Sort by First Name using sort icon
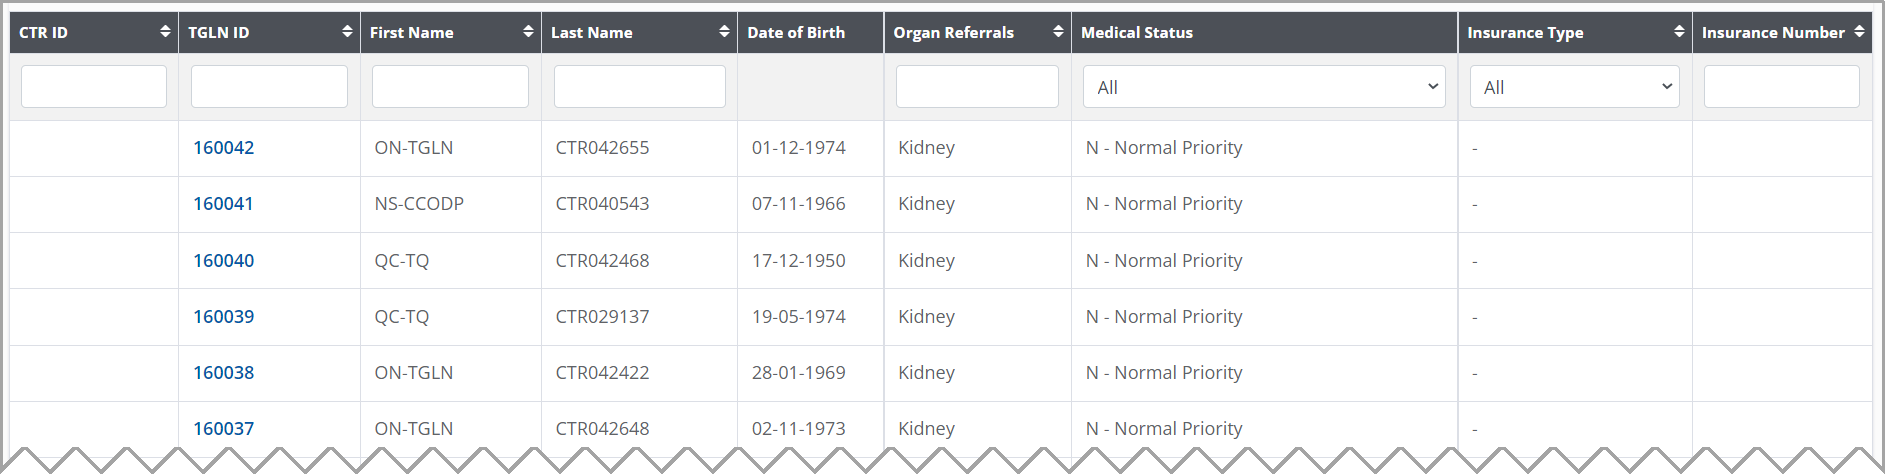The height and width of the screenshot is (475, 1885). click(528, 32)
